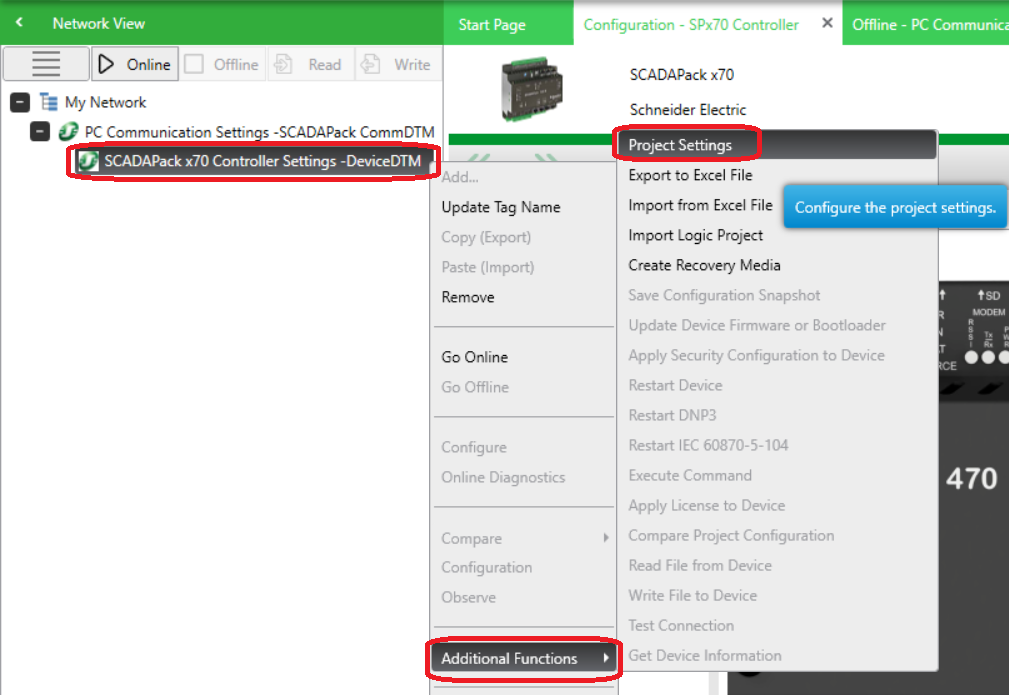Click Configuration context menu item

point(524,568)
